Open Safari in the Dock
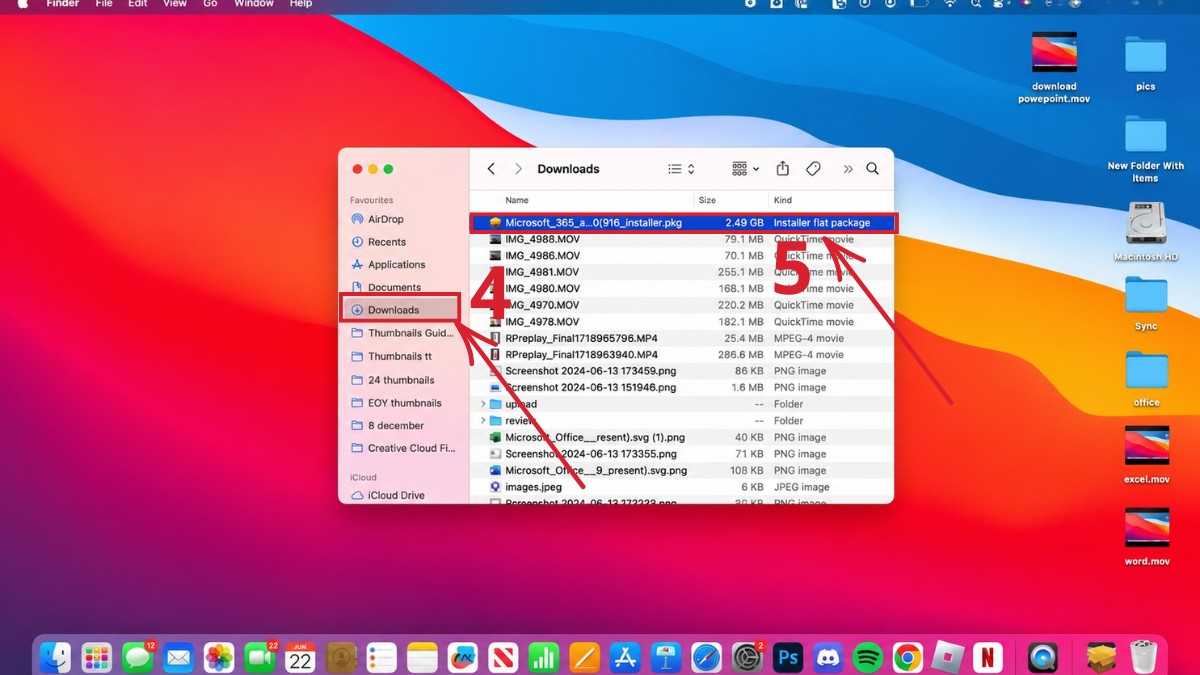The height and width of the screenshot is (675, 1200). tap(706, 657)
